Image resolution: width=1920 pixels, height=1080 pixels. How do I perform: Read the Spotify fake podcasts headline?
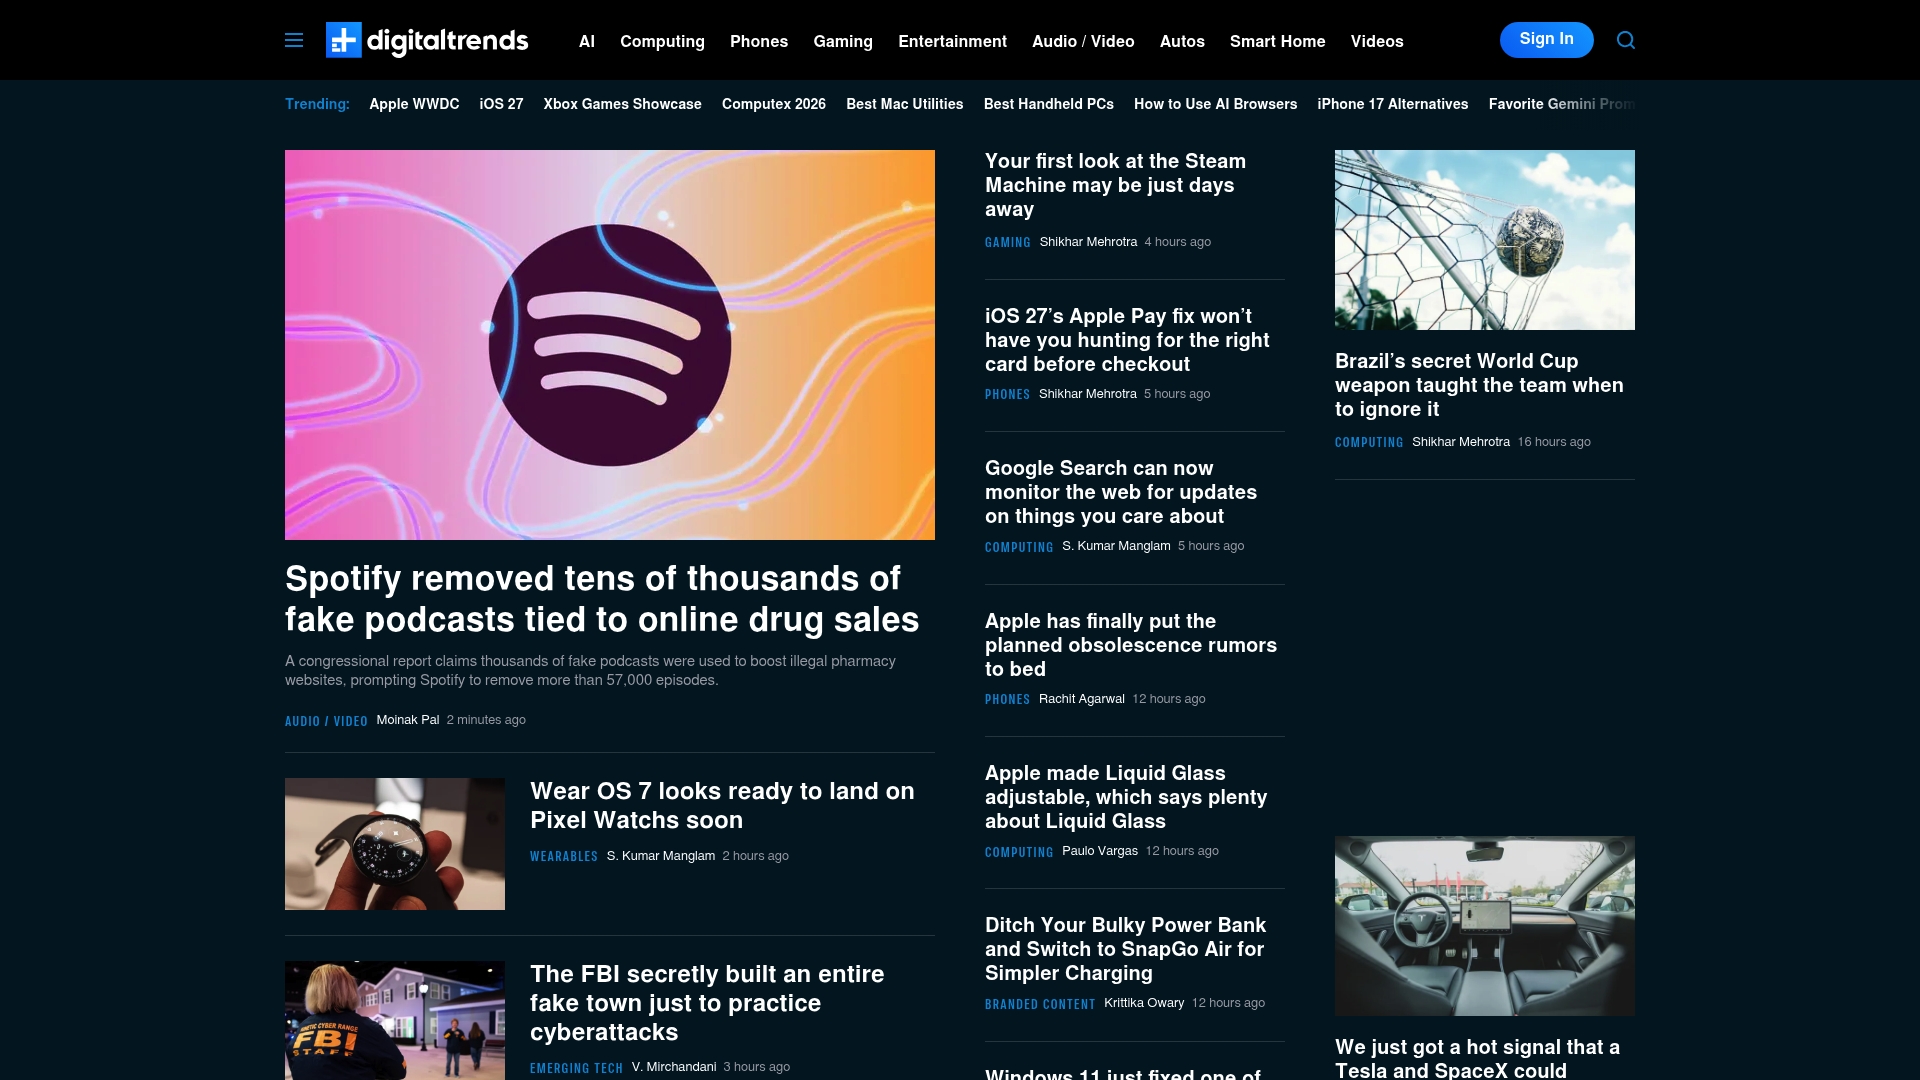[602, 599]
